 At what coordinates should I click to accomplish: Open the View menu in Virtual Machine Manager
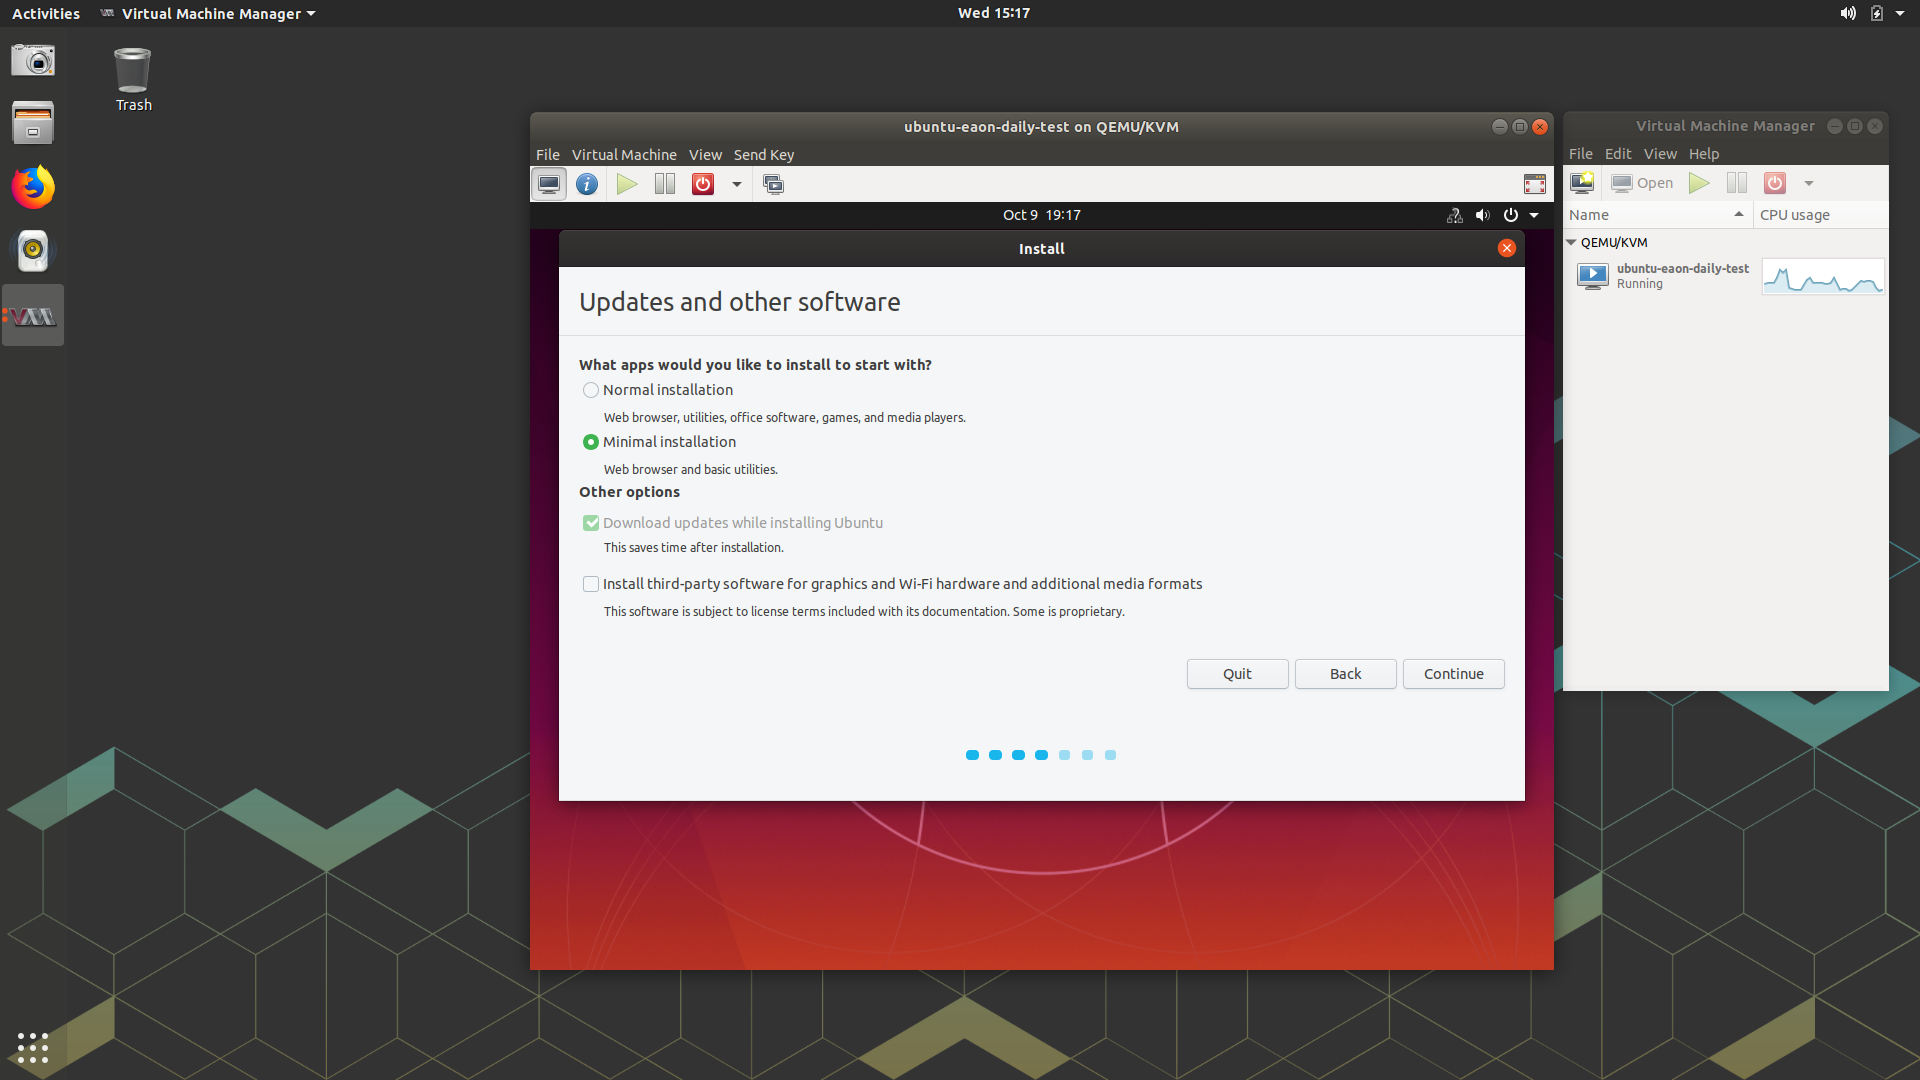click(1660, 154)
